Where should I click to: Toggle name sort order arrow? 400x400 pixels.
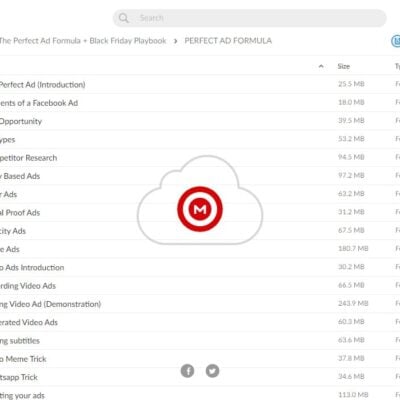coord(321,66)
